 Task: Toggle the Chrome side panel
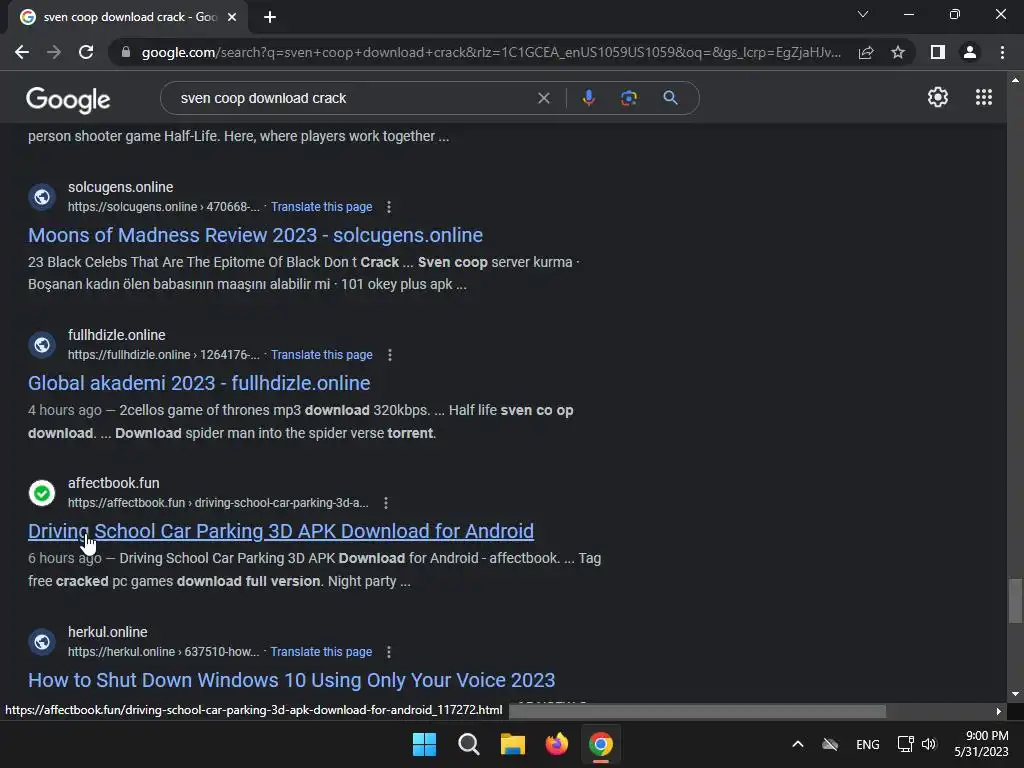[938, 52]
